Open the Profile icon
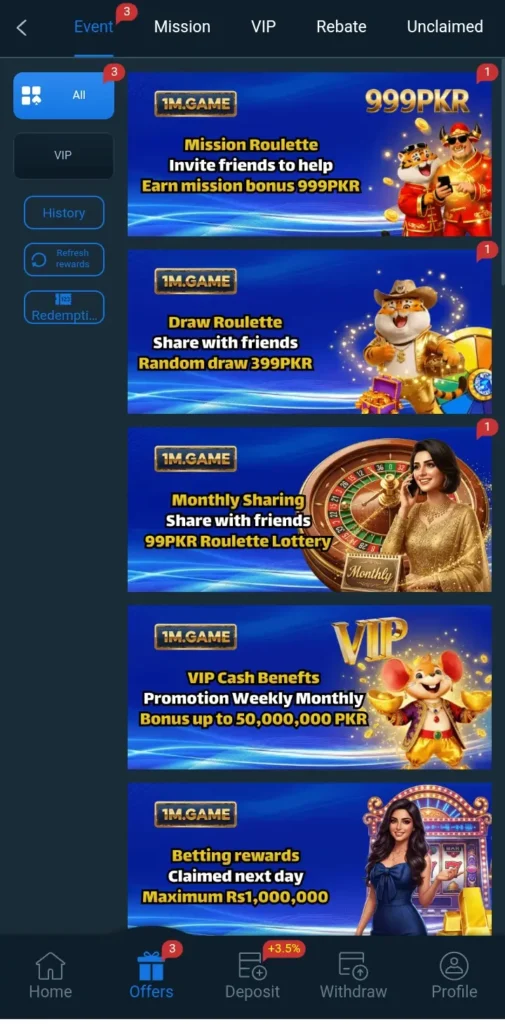The width and height of the screenshot is (505, 1024). pos(454,967)
